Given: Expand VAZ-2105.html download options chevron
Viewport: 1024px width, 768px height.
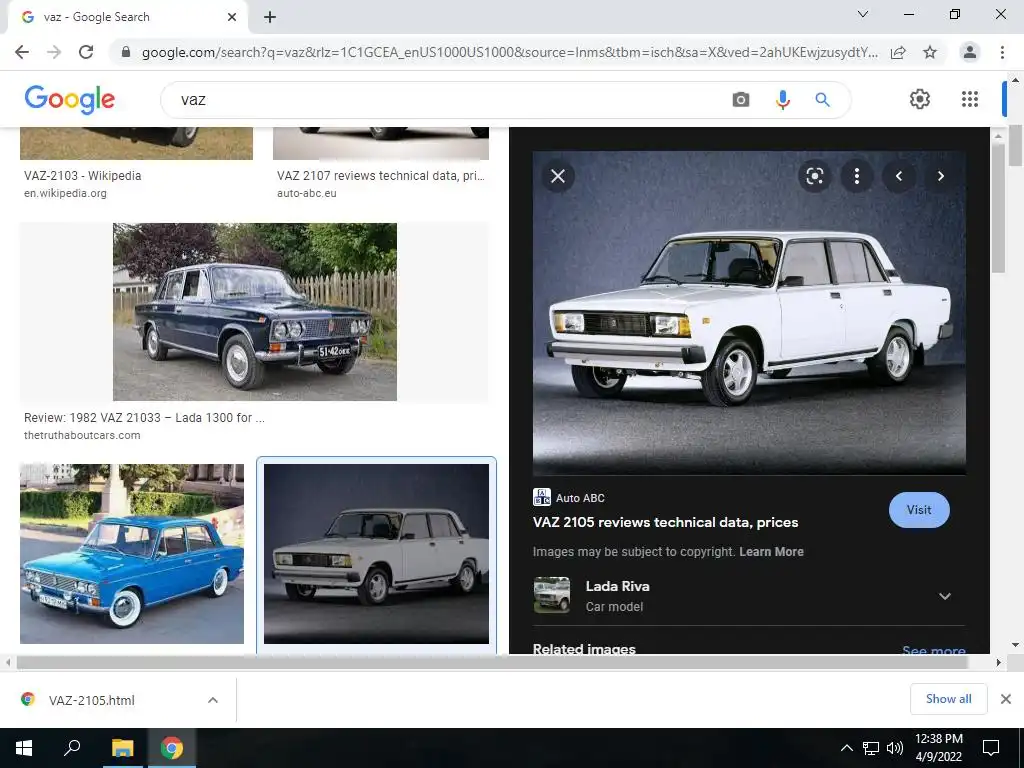Looking at the screenshot, I should tap(213, 700).
